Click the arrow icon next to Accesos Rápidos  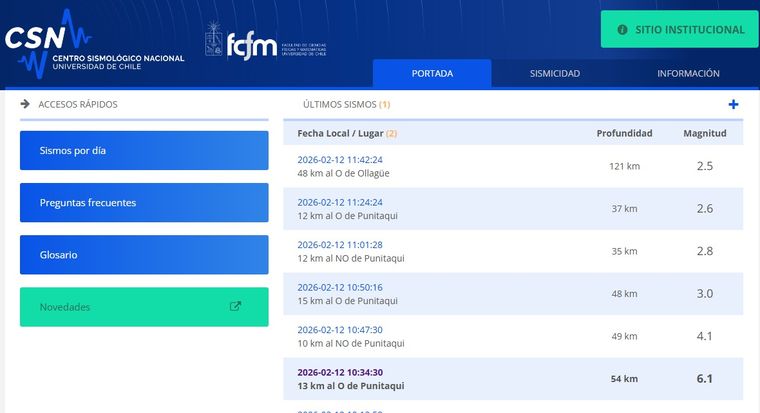(x=25, y=103)
